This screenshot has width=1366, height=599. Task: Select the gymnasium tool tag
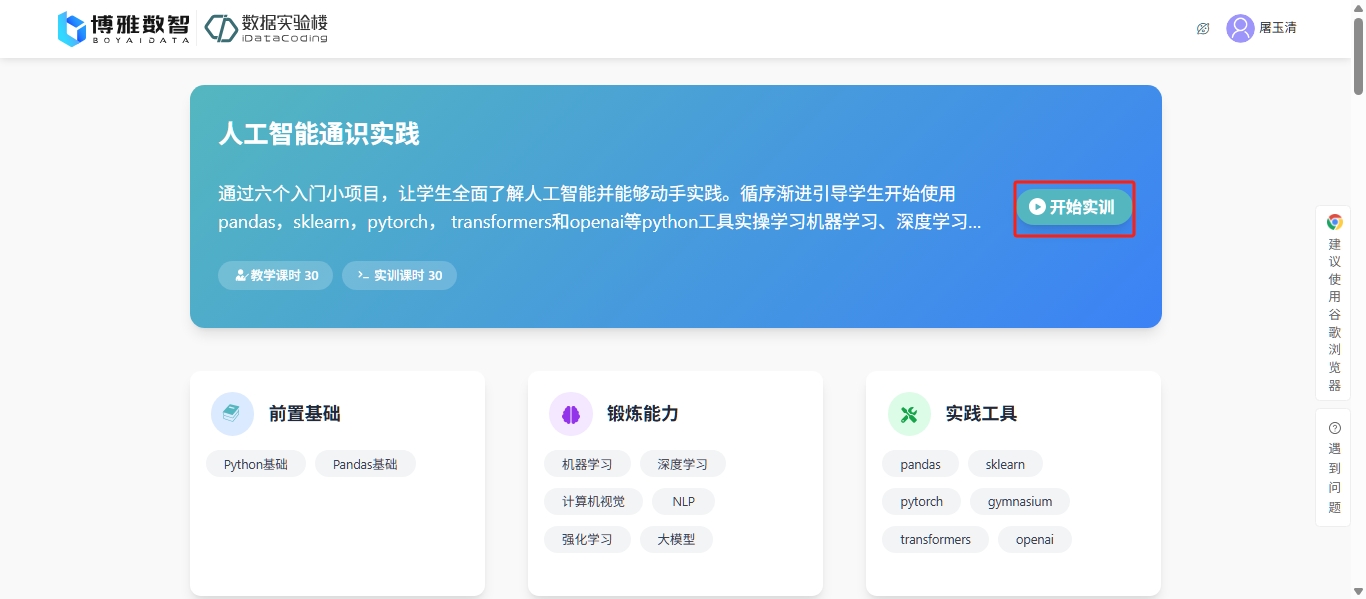click(1020, 501)
